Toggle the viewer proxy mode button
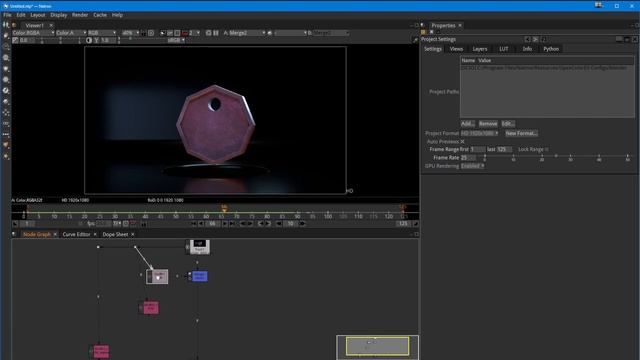Viewport: 640px width, 360px height. point(184,33)
